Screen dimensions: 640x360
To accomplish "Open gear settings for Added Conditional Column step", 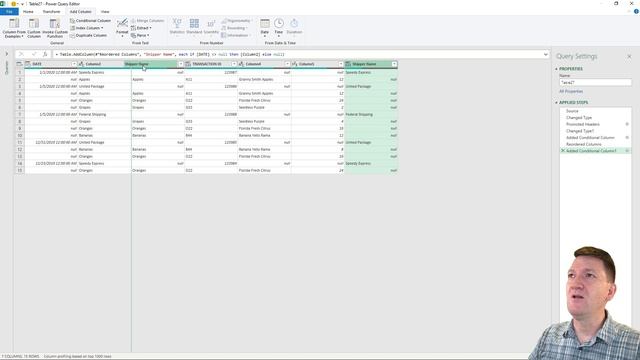I will [627, 138].
